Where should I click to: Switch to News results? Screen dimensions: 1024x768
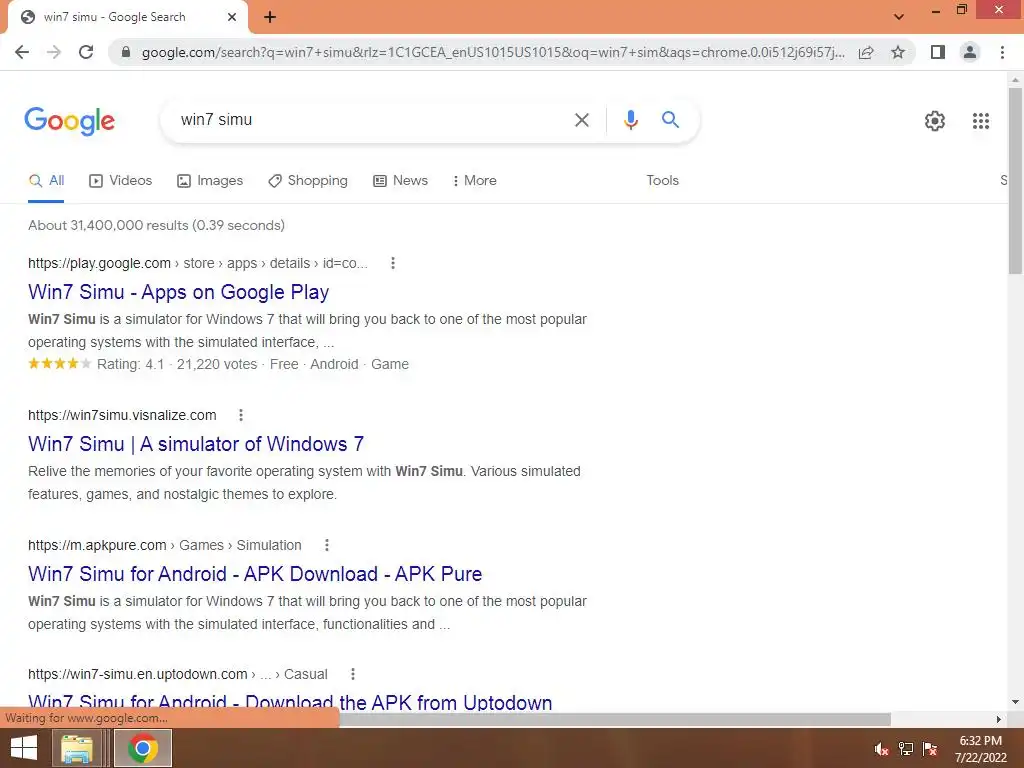click(400, 181)
